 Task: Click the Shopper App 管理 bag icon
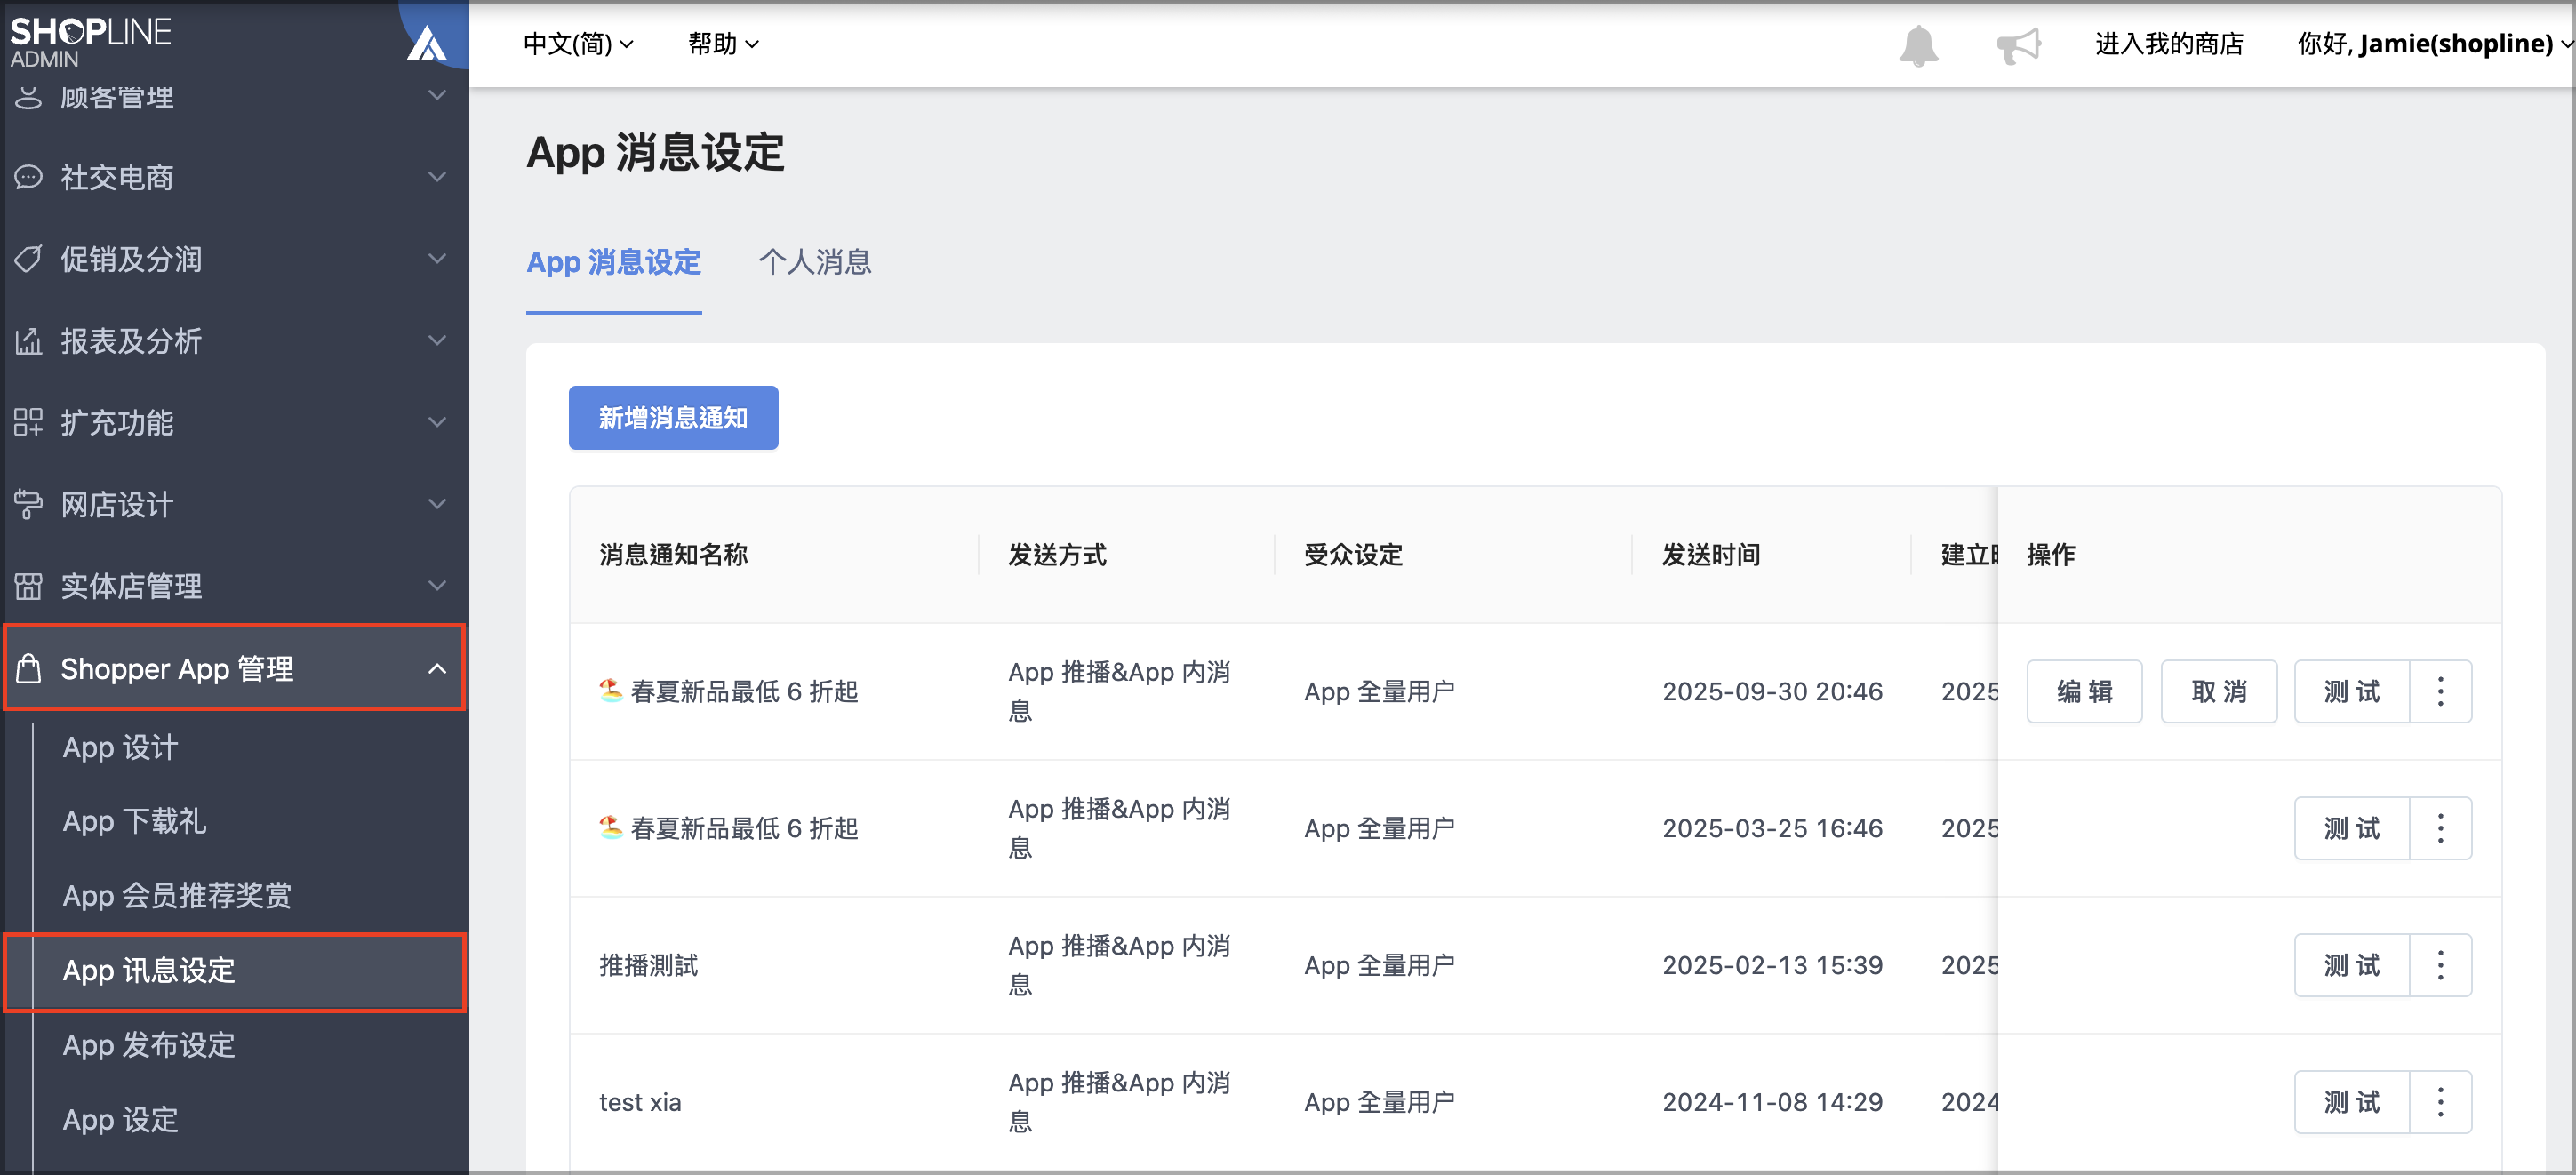pyautogui.click(x=28, y=668)
